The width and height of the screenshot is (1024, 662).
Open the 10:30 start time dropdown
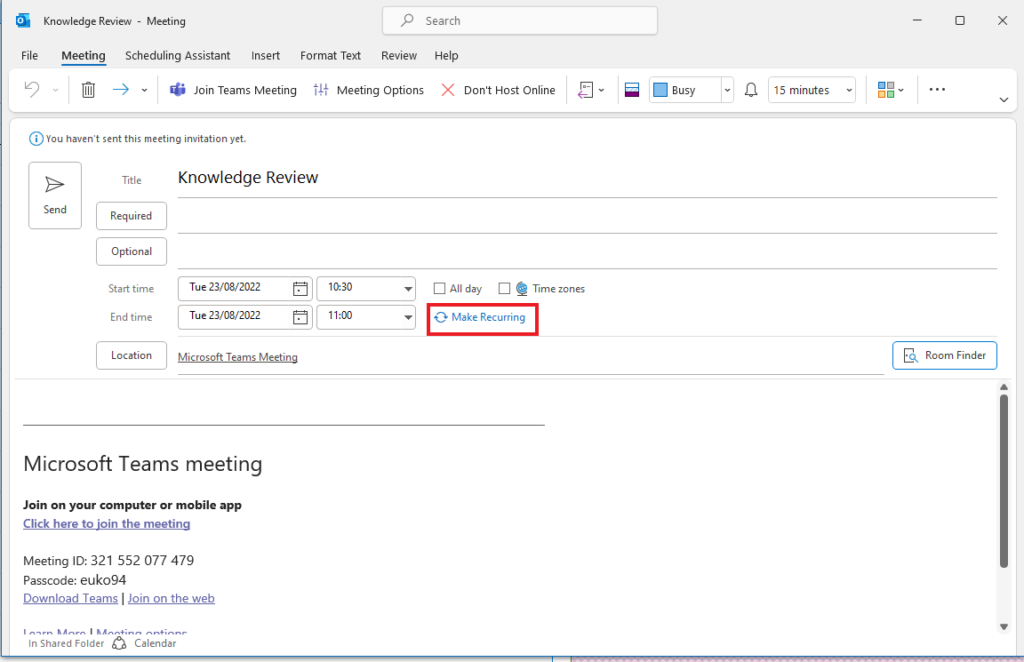[x=408, y=289]
